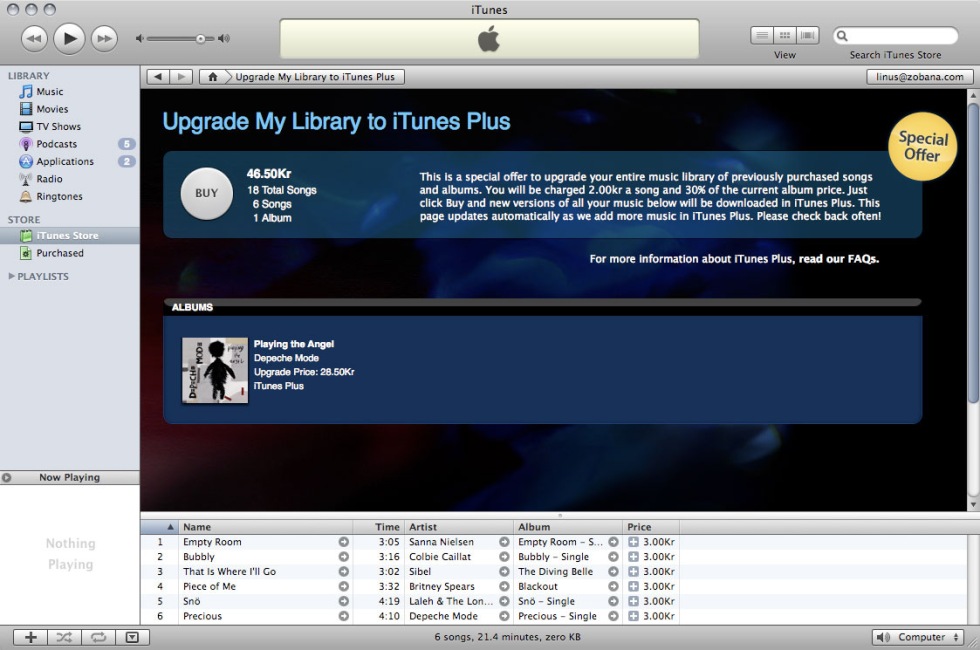Create a new playlist with plus button
Viewport: 980px width, 650px height.
pyautogui.click(x=30, y=637)
